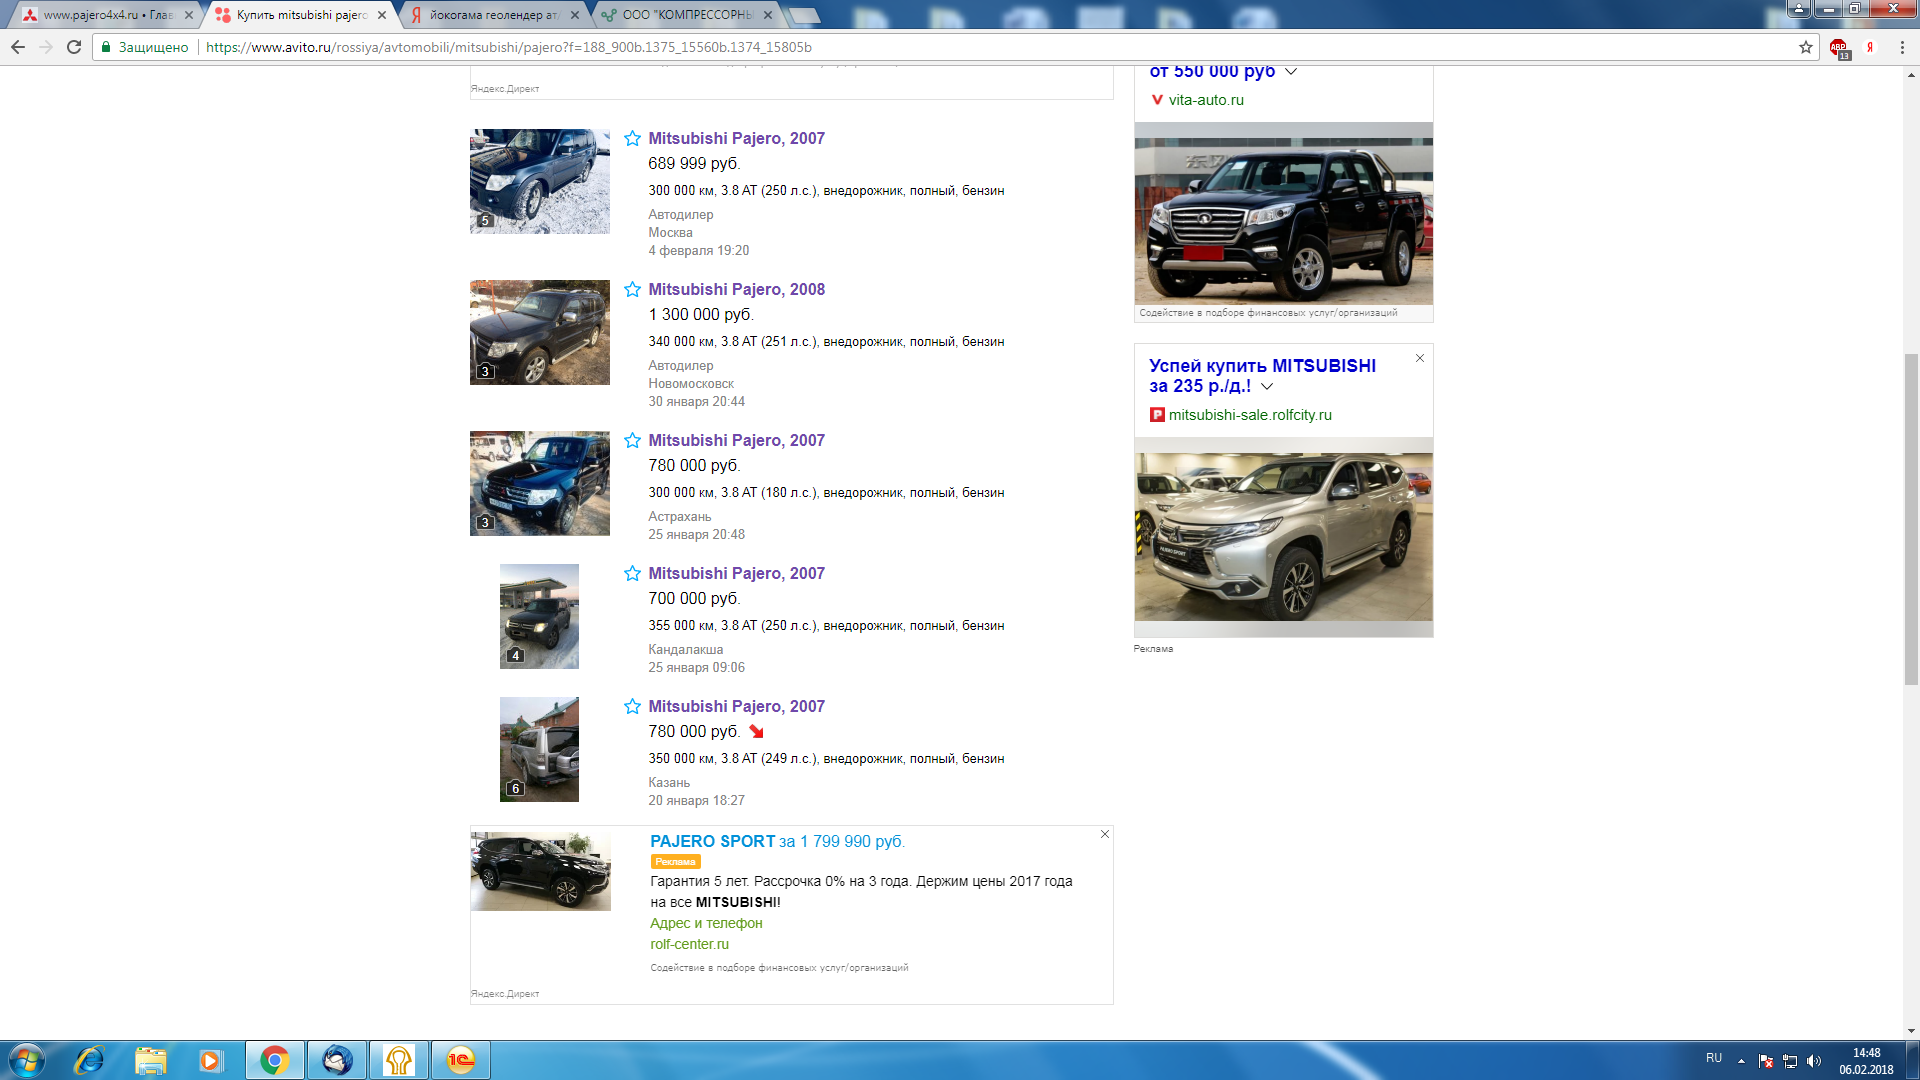
Task: Close the Mitsubishi rolfcity advertisement
Action: [x=1419, y=358]
